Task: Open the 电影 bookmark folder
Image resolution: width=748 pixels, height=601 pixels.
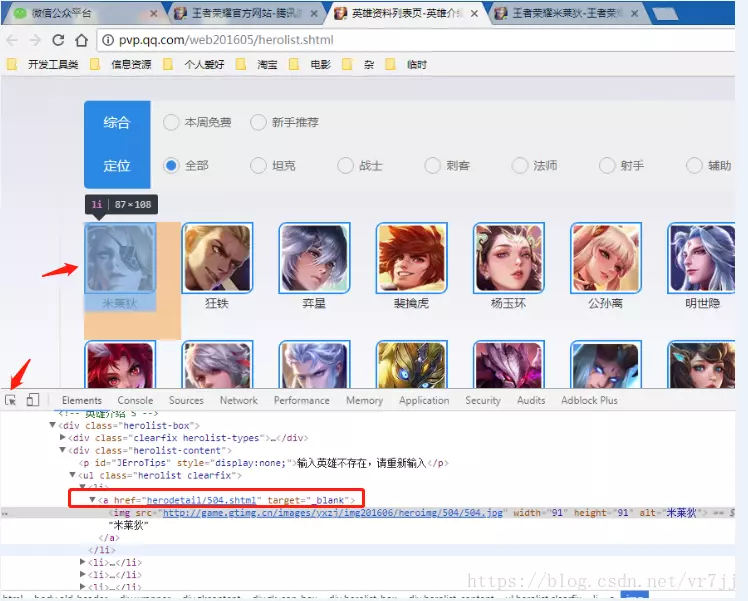Action: 310,64
